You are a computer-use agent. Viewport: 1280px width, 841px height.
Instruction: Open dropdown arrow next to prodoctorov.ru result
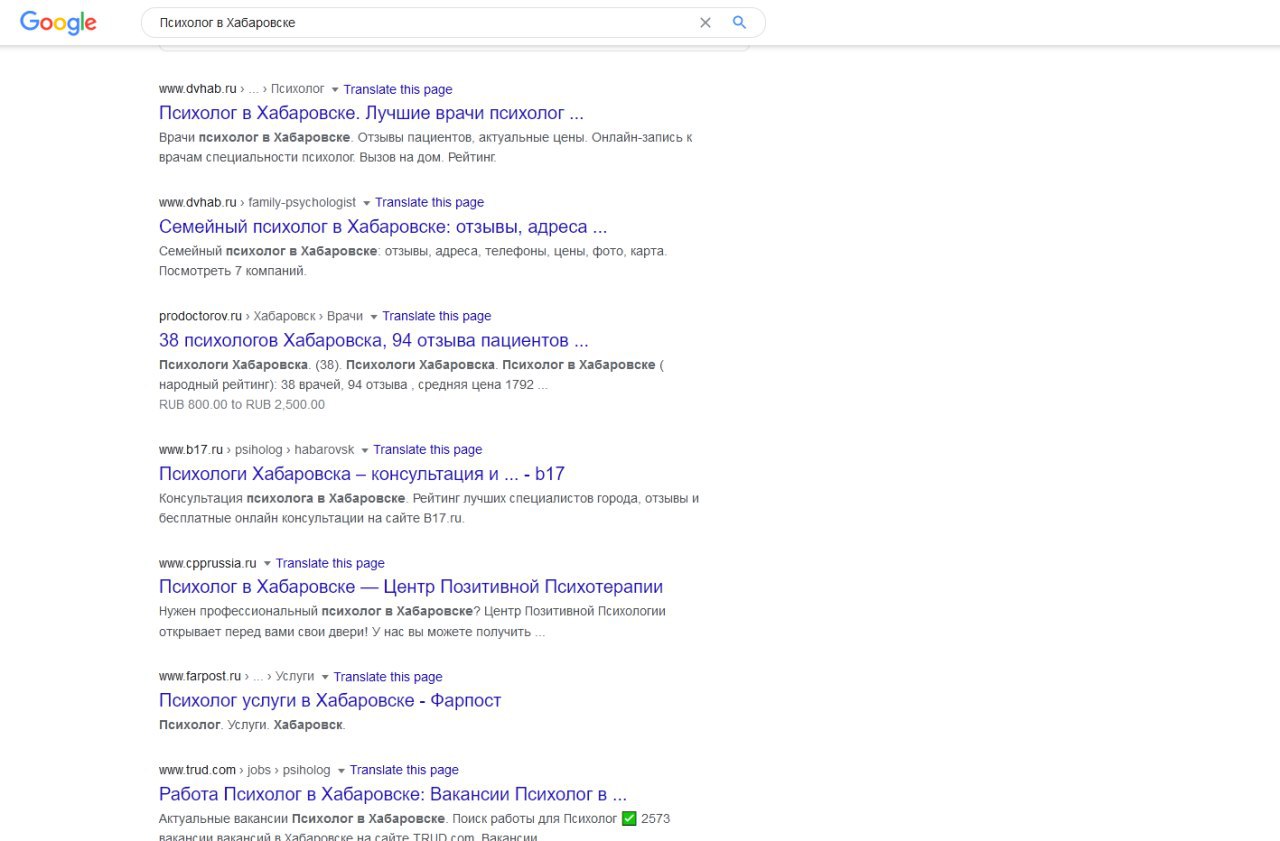pos(374,317)
